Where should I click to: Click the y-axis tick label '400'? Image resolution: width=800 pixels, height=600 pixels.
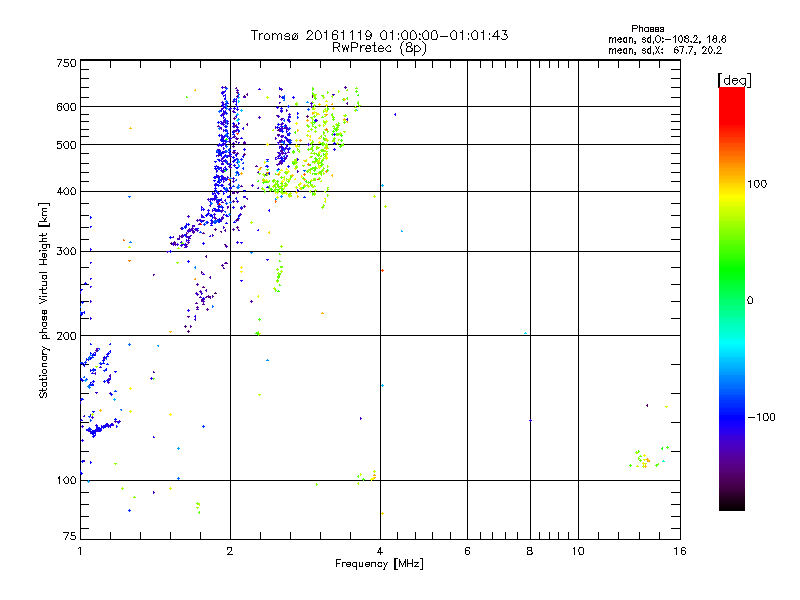(66, 192)
